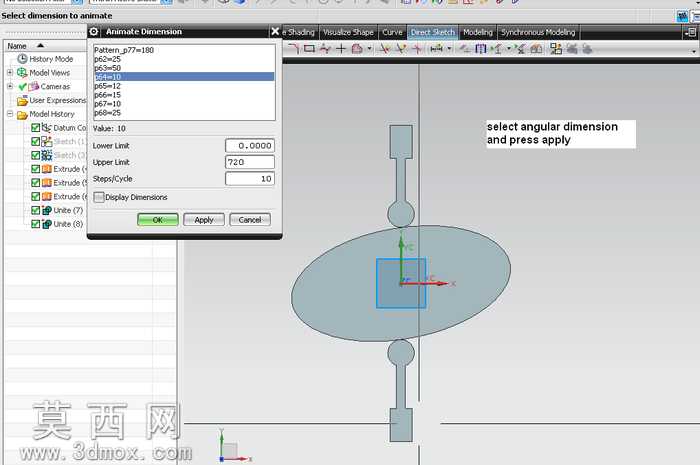Click the Sketch (1) feature icon
The width and height of the screenshot is (700, 465).
point(46,141)
